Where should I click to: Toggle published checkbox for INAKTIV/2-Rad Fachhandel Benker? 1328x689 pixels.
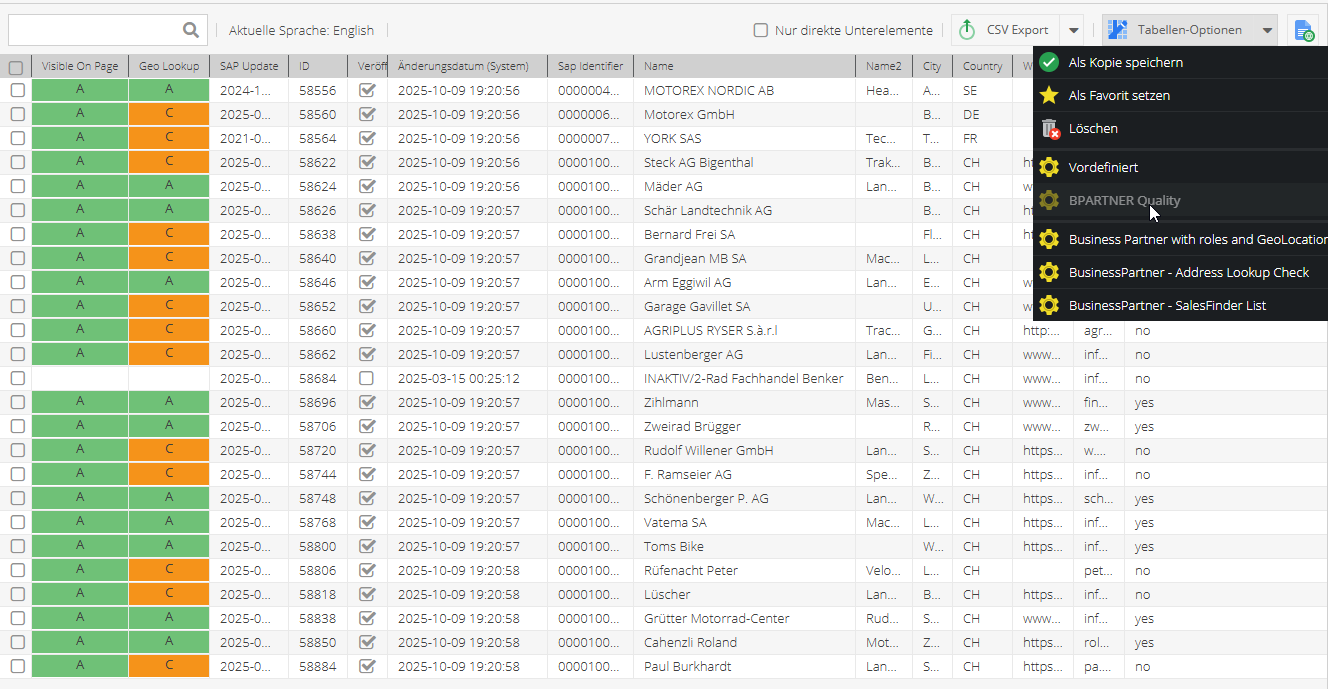point(367,378)
